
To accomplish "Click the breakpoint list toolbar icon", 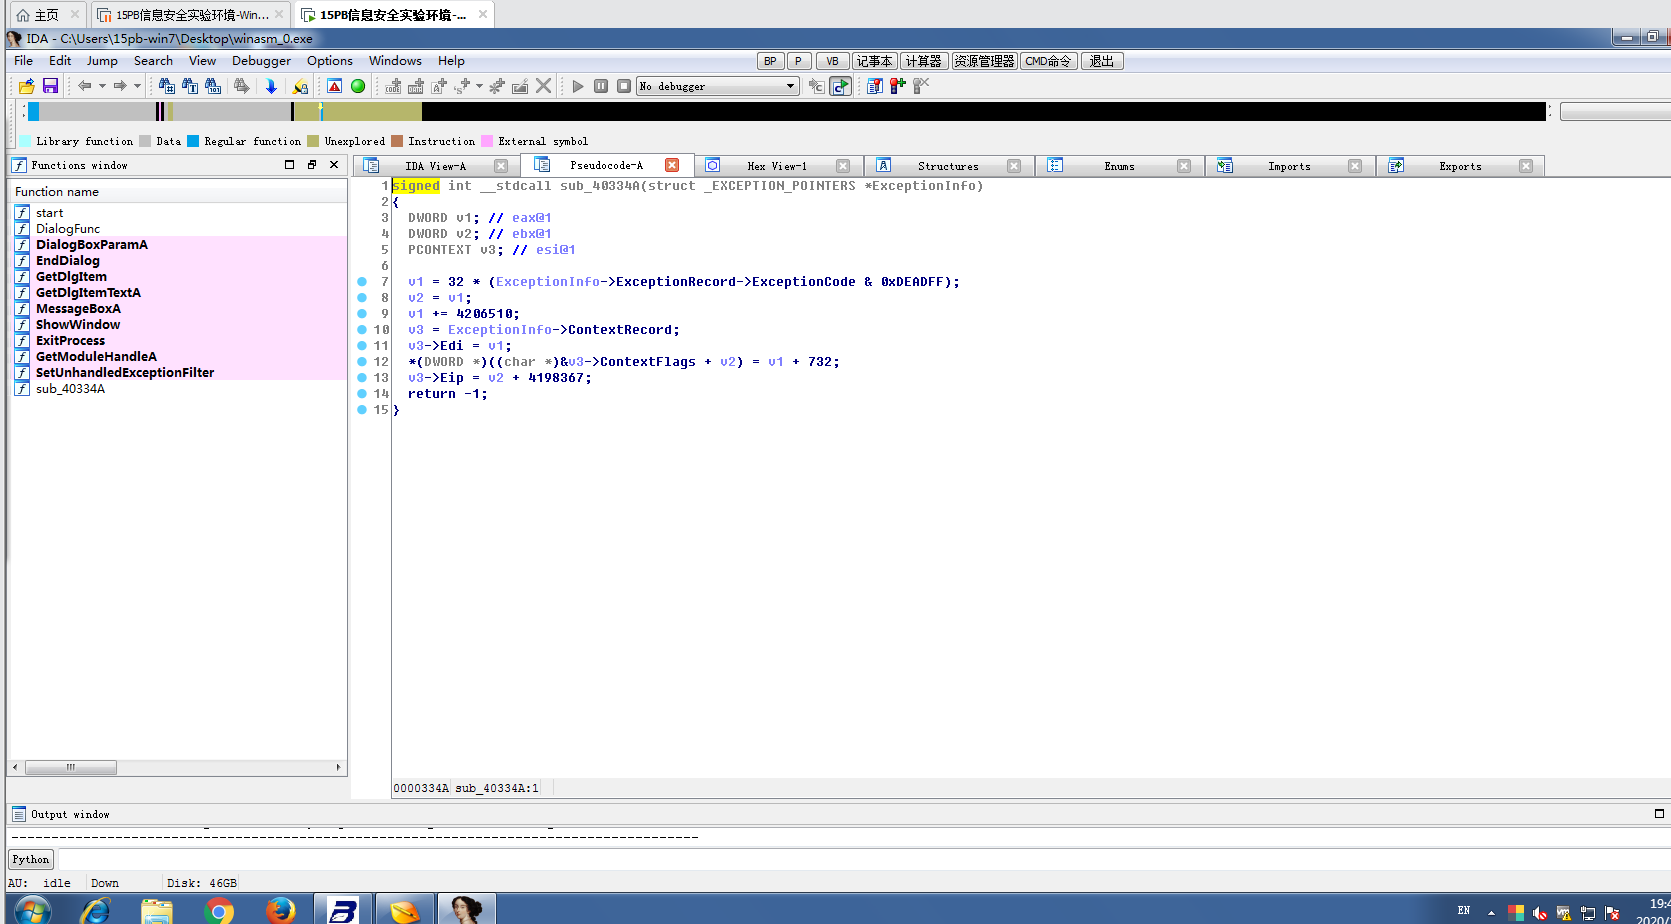I will point(875,86).
